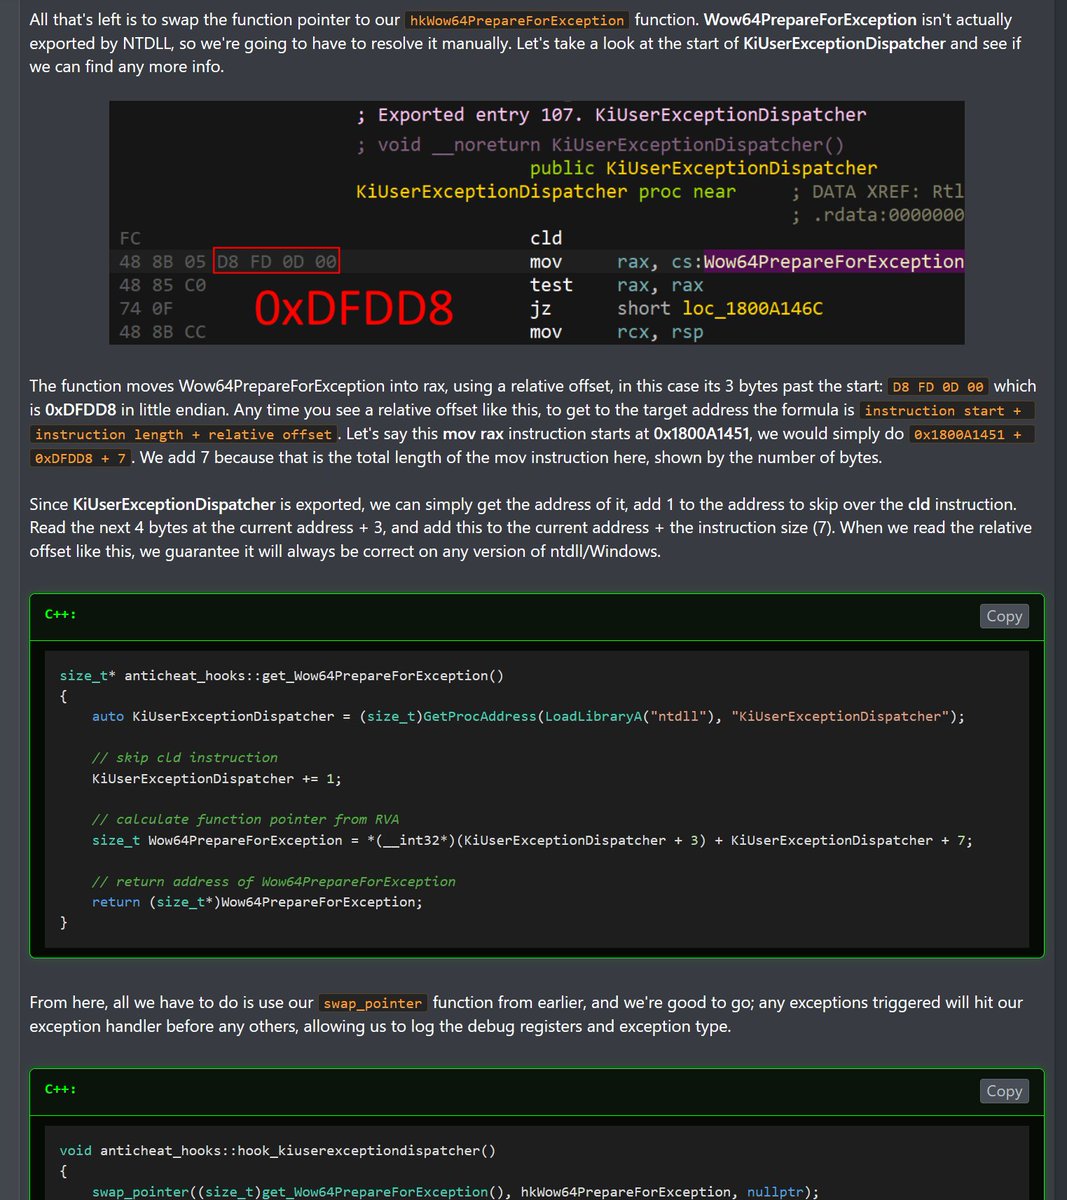Click bold address 0x1800A1451 in paragraph
This screenshot has width=1067, height=1200.
702,434
